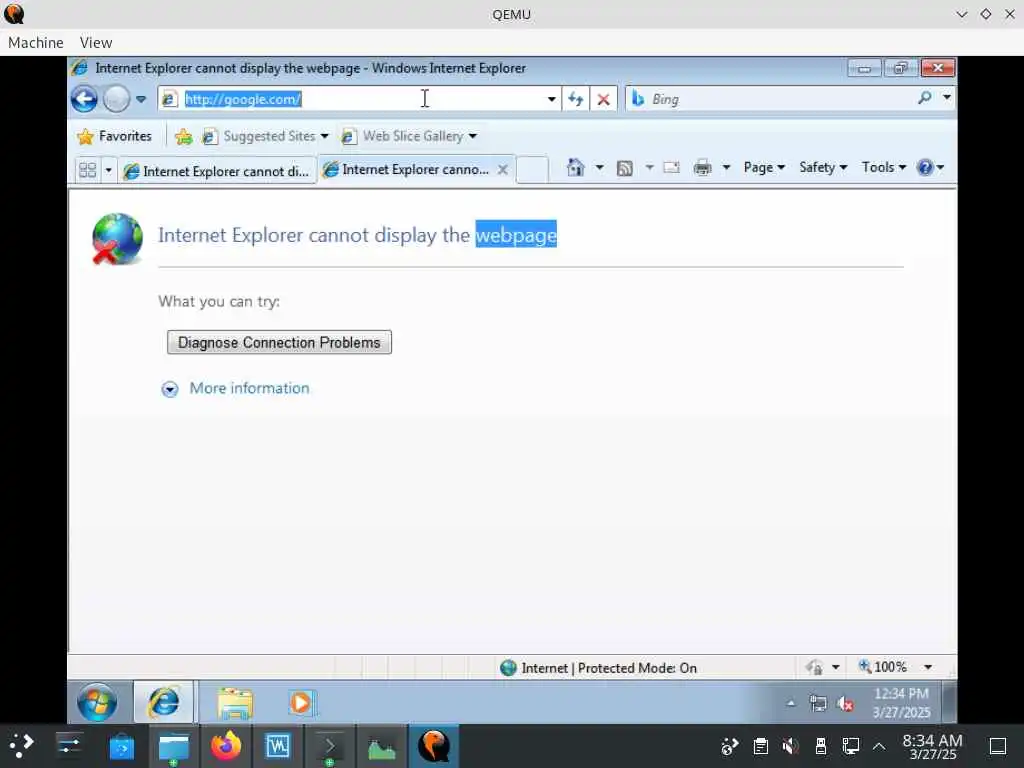Open a new blank tab
Screen dimensions: 1024x768
click(532, 170)
